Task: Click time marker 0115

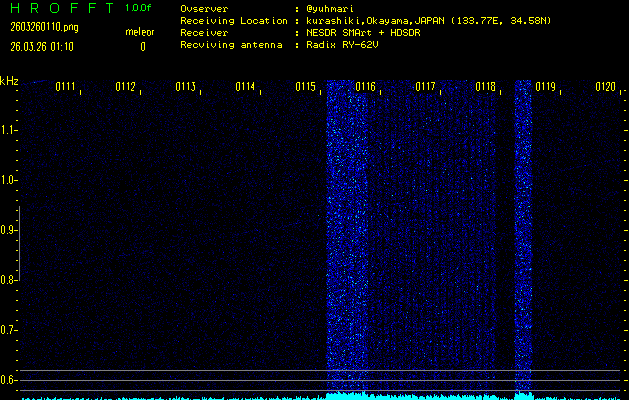Action: coord(305,87)
